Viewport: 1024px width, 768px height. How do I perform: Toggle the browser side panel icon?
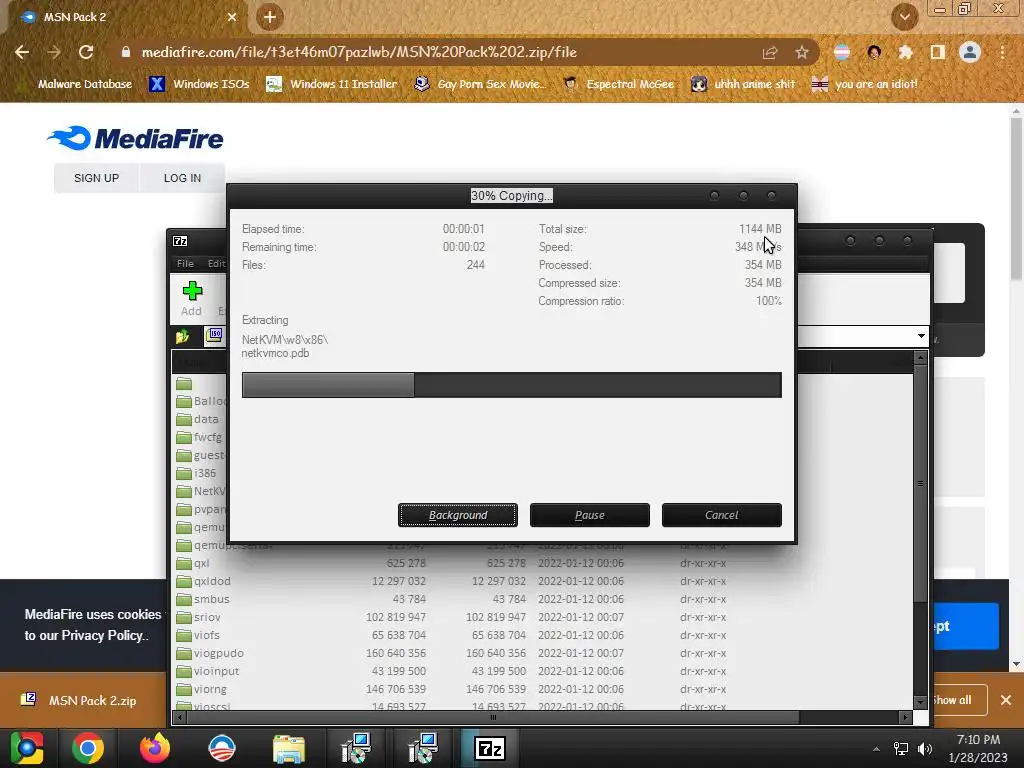click(x=938, y=52)
